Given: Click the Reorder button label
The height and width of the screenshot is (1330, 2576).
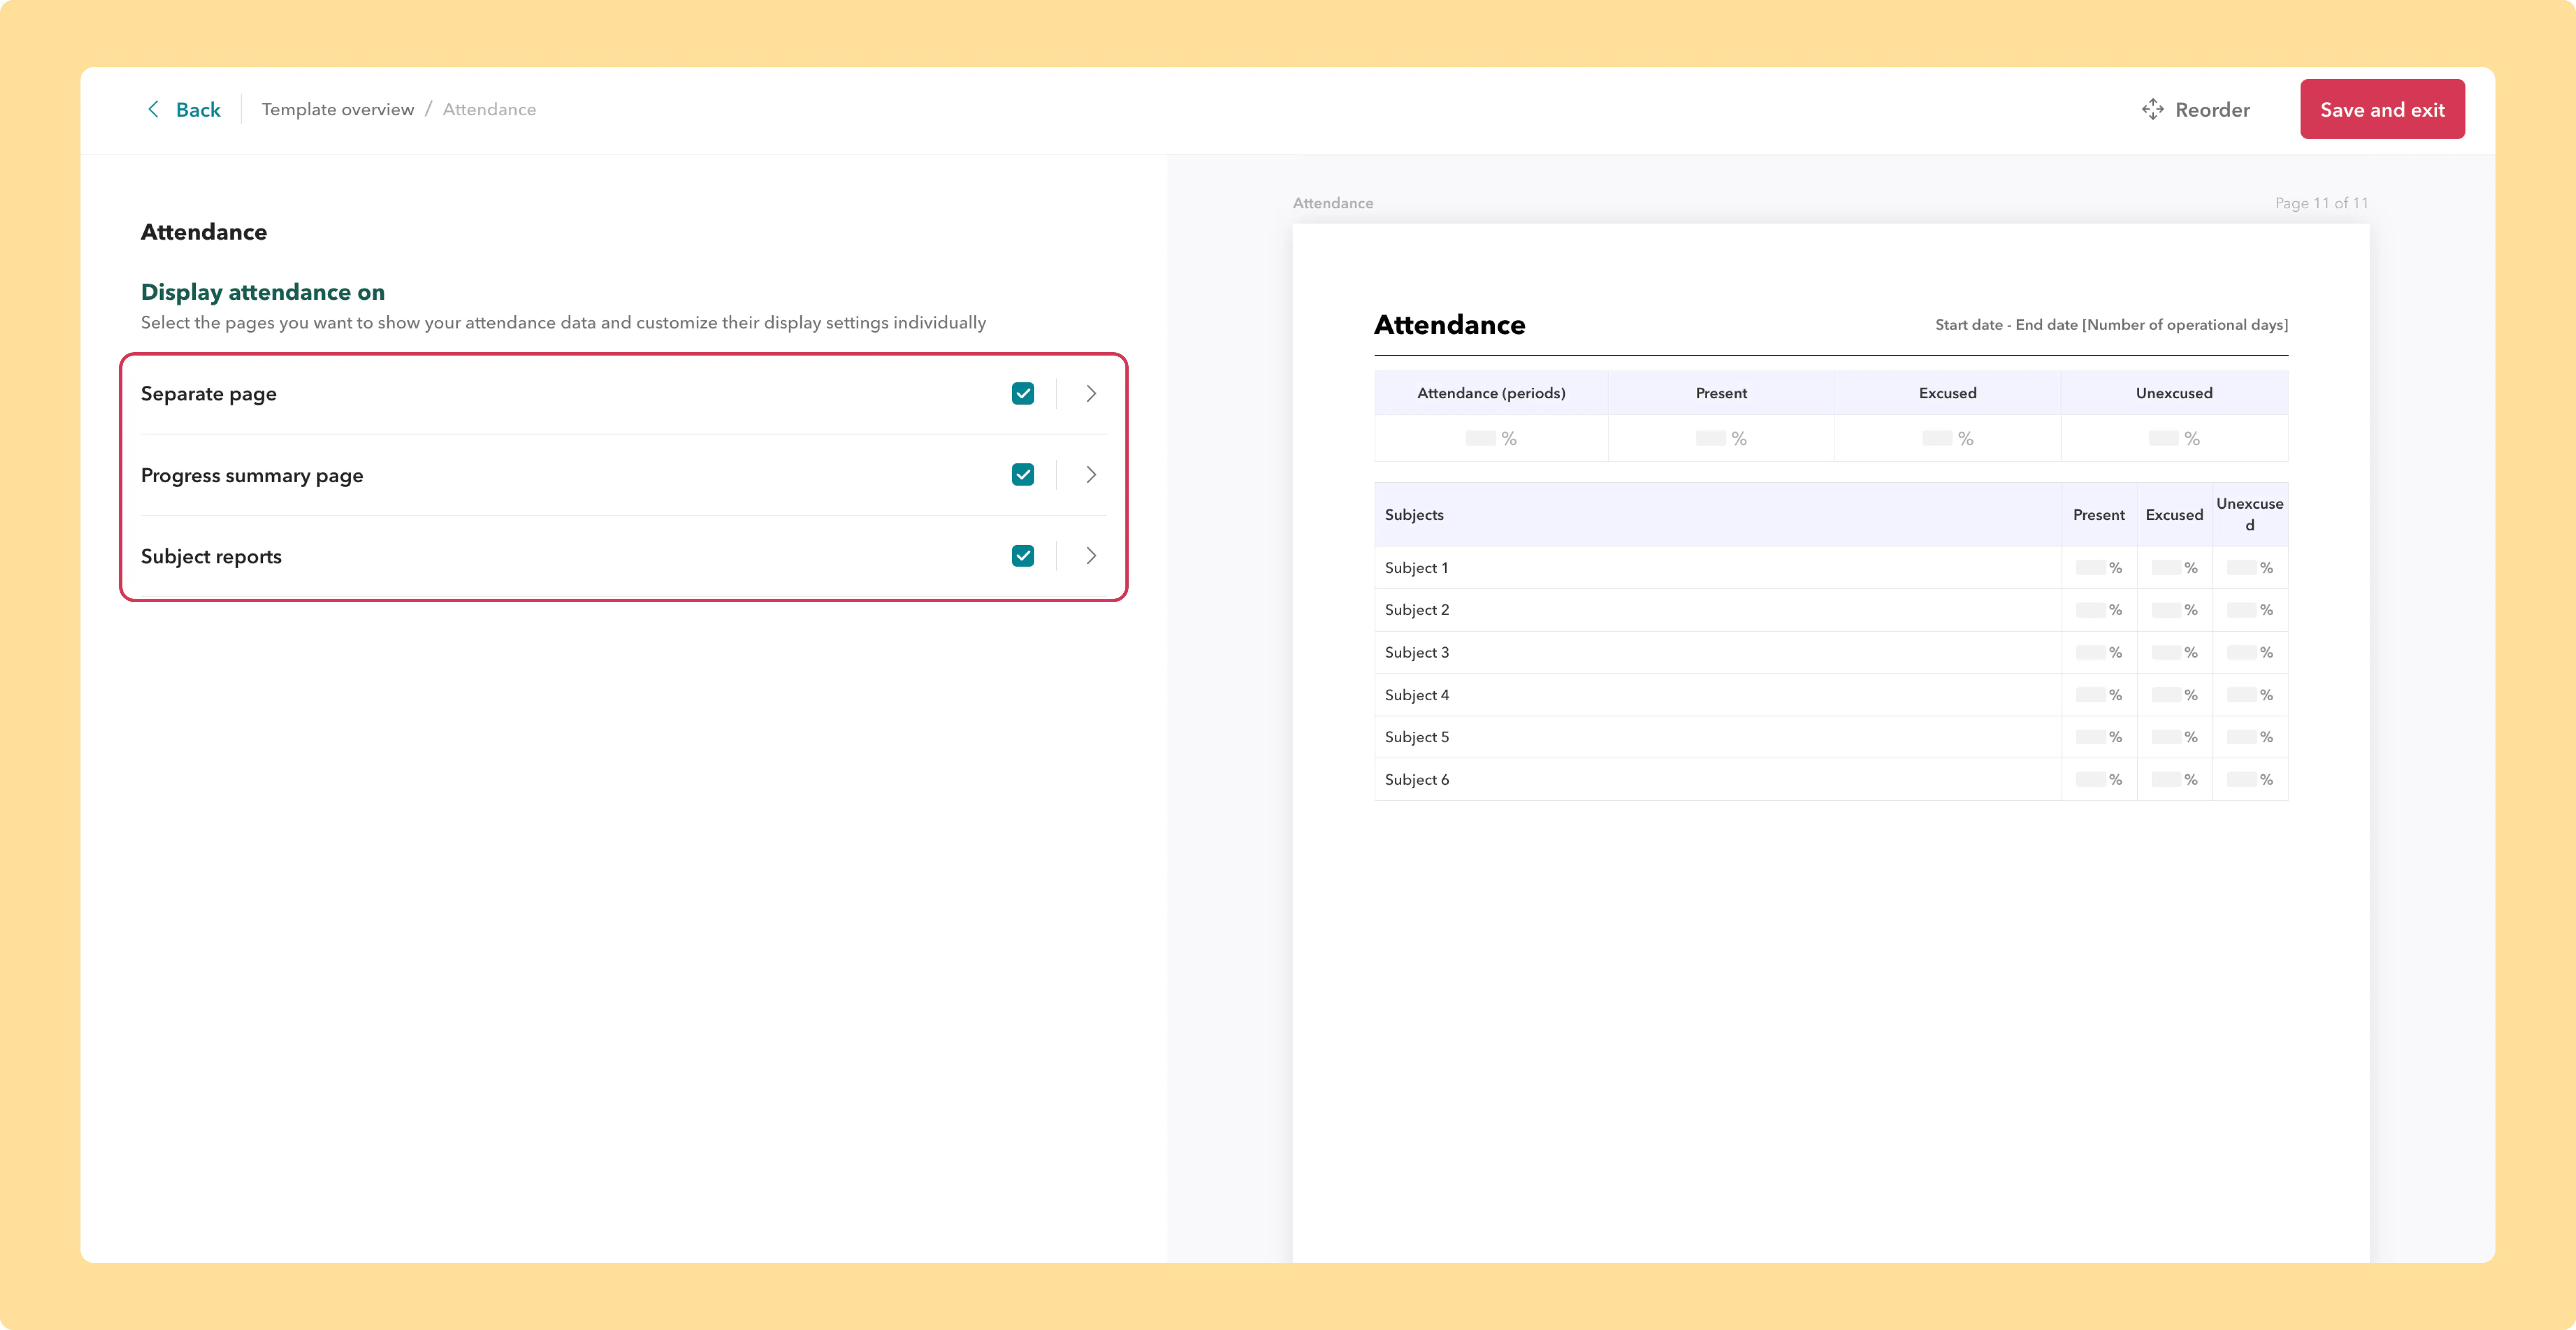Looking at the screenshot, I should (x=2212, y=109).
